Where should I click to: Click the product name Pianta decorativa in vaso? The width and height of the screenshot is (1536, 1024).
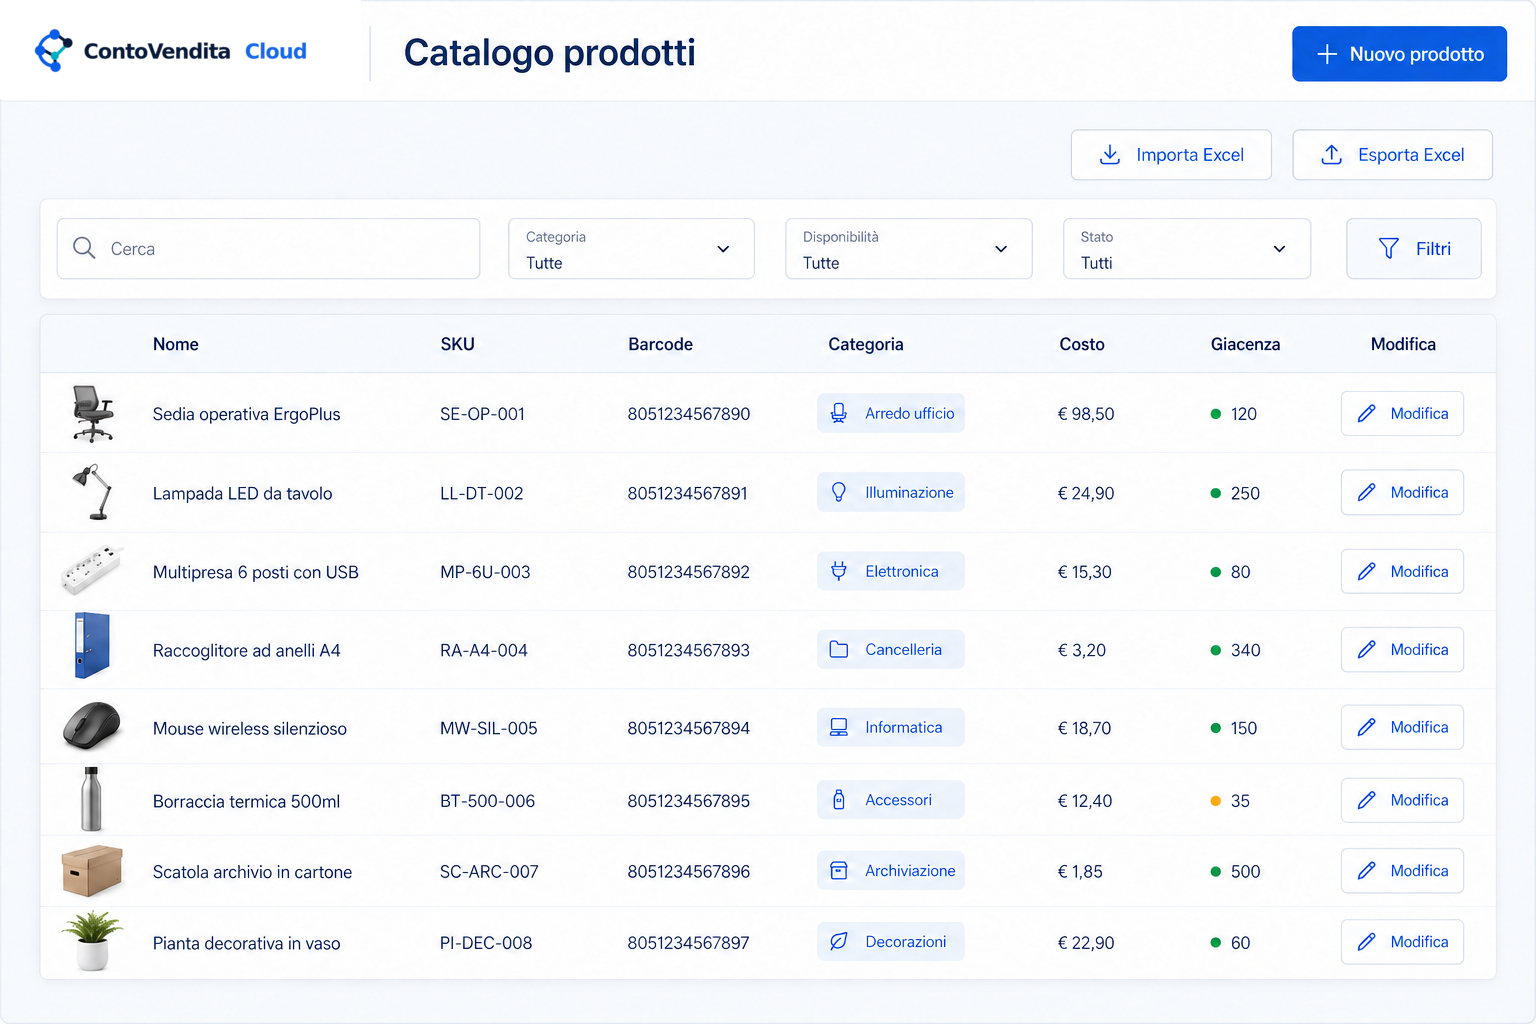pos(246,943)
